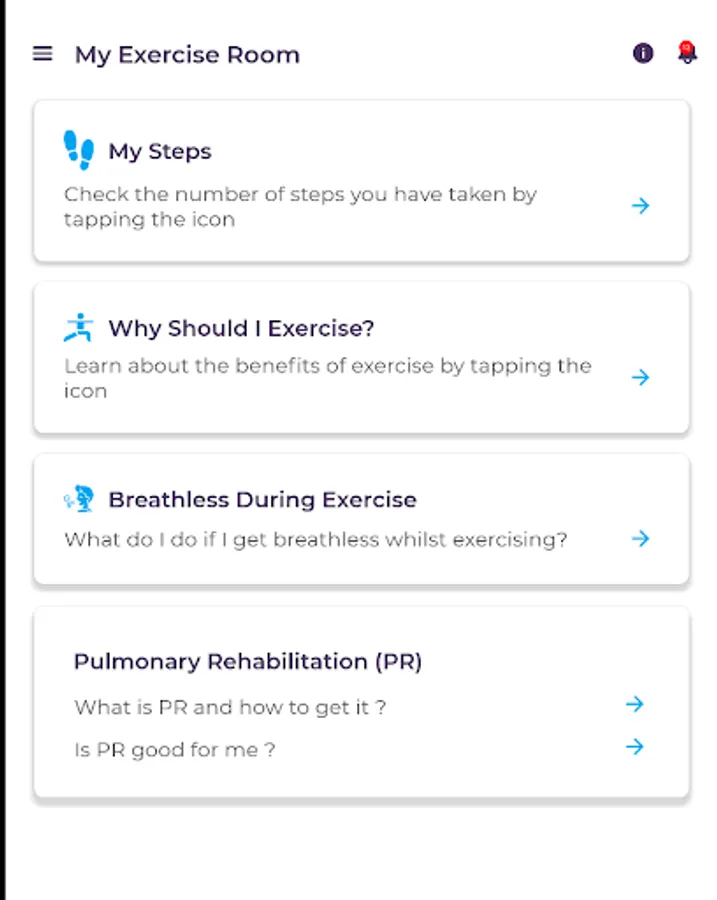Open Is PR good for me question
The image size is (717, 900).
tap(175, 749)
